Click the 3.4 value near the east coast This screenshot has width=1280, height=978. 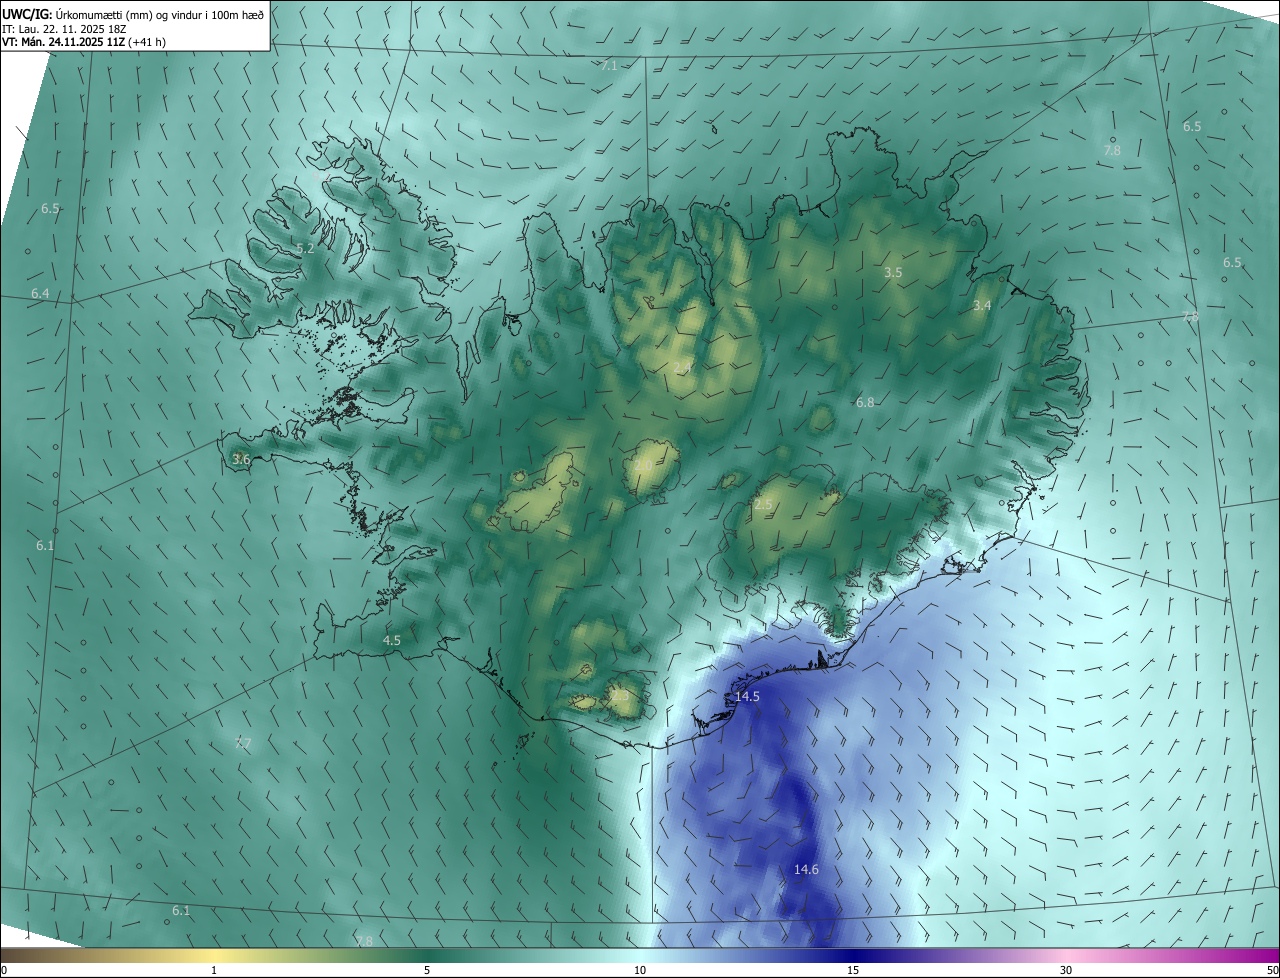click(982, 305)
